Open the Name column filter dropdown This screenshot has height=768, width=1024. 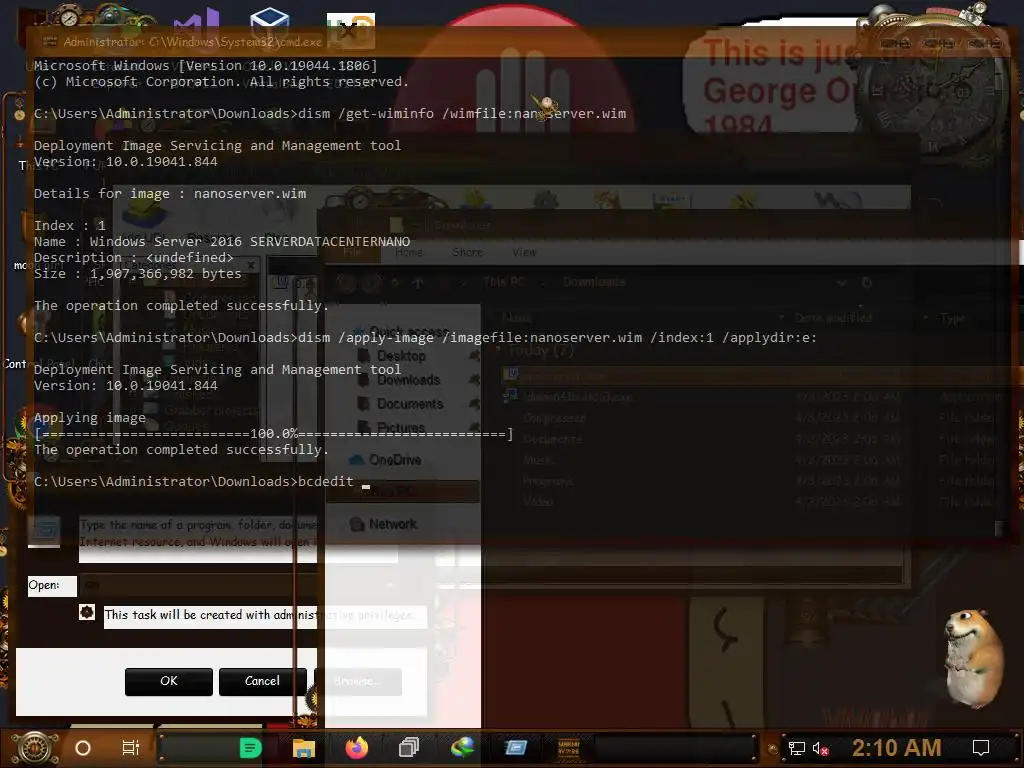781,318
